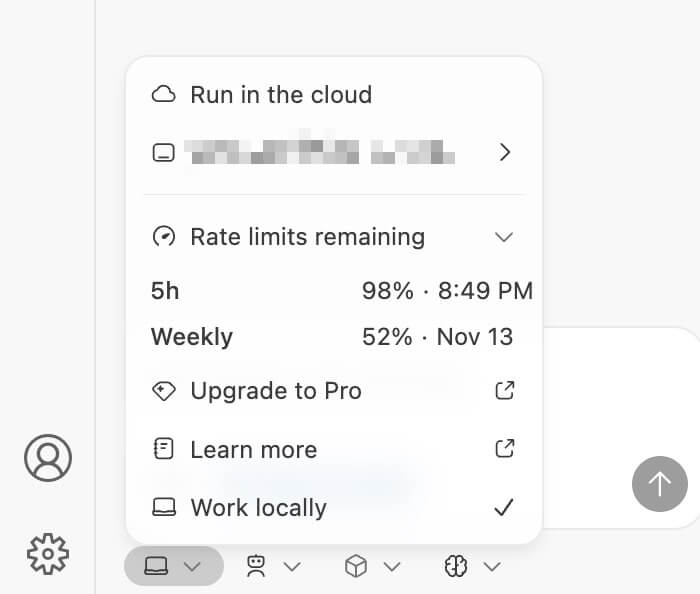Click Learn more link
This screenshot has height=594, width=700.
(x=254, y=449)
